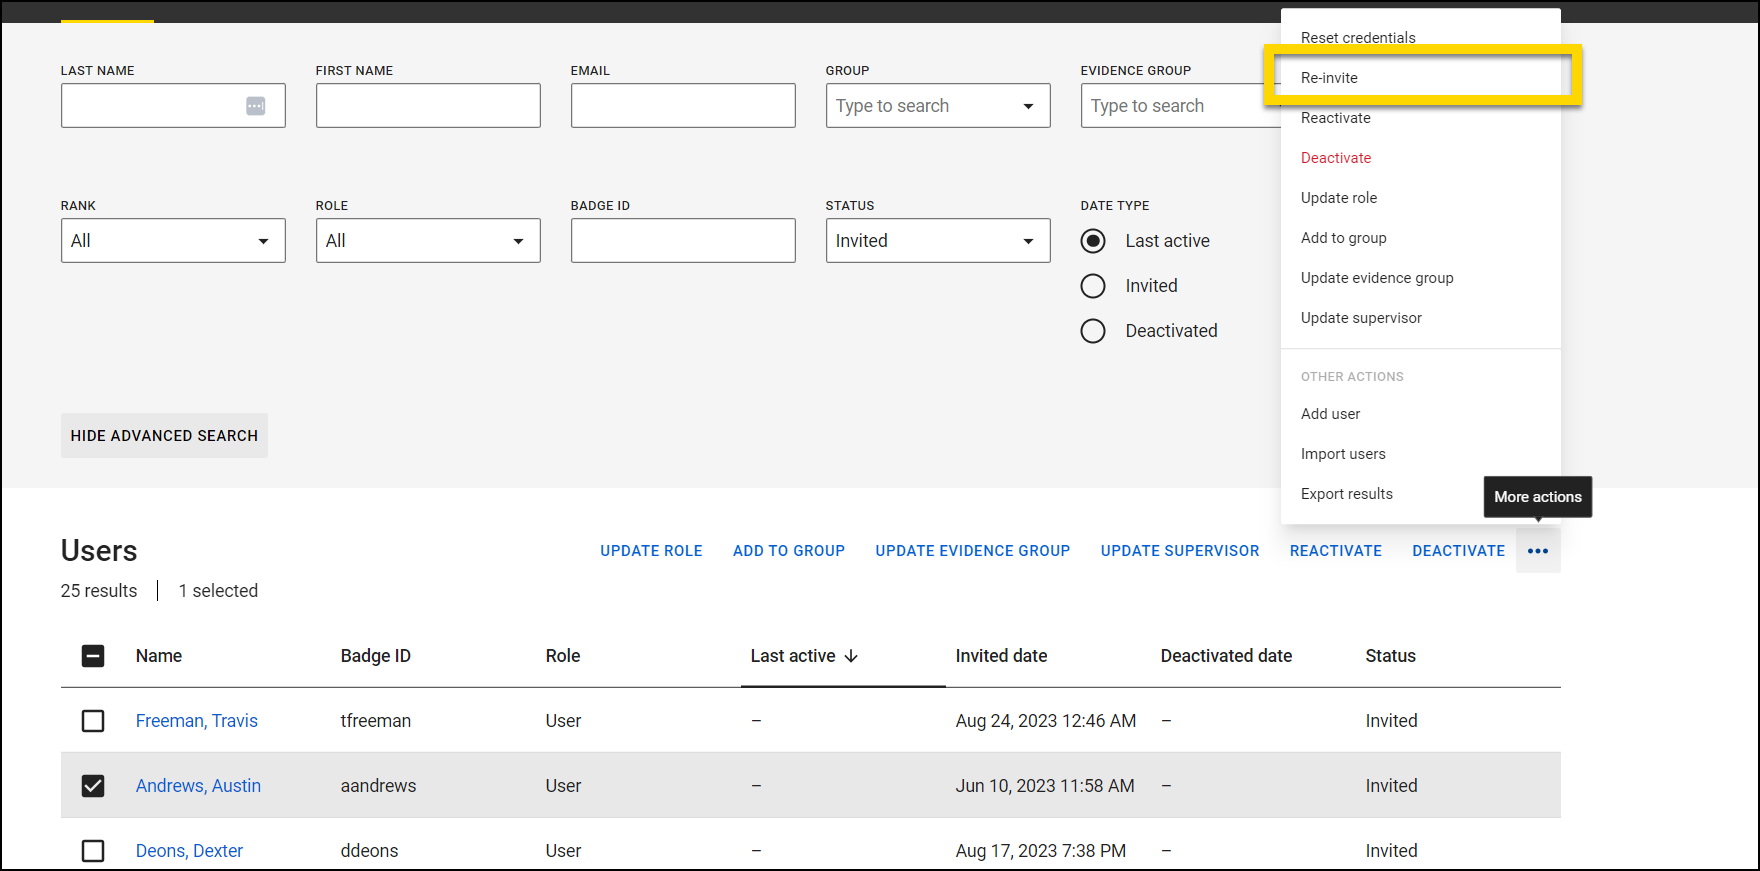
Task: Click badge ID text ddeons
Action: (369, 851)
